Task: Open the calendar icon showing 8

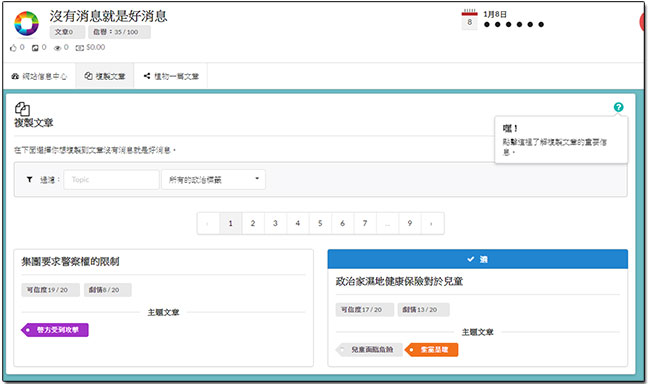Action: 469,20
